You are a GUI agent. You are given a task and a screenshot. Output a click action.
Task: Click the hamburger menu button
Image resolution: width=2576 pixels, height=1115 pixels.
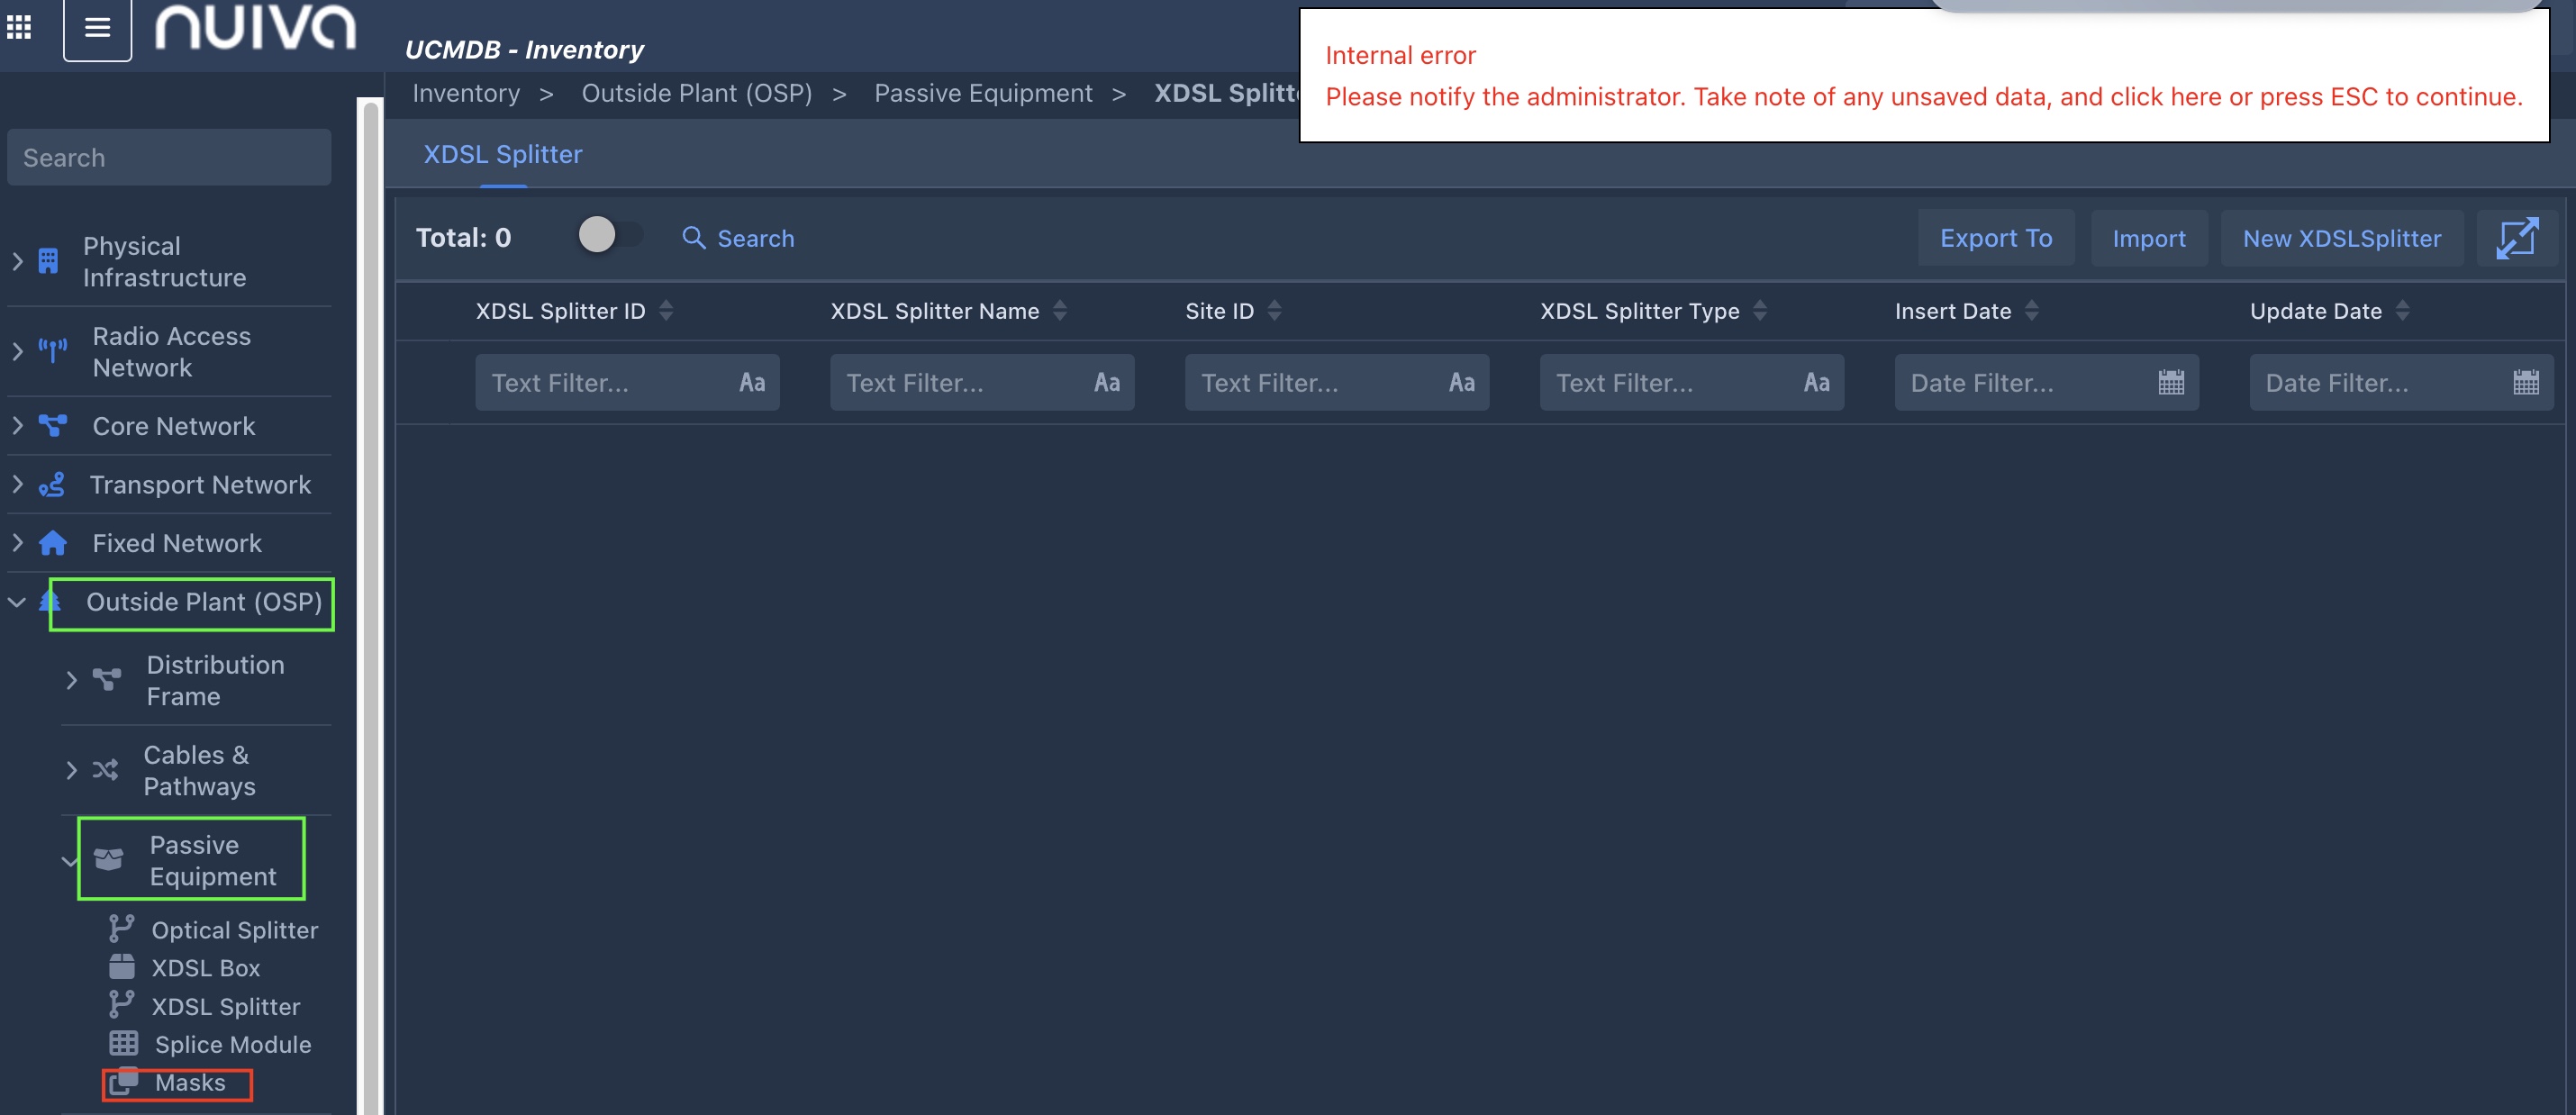97,27
